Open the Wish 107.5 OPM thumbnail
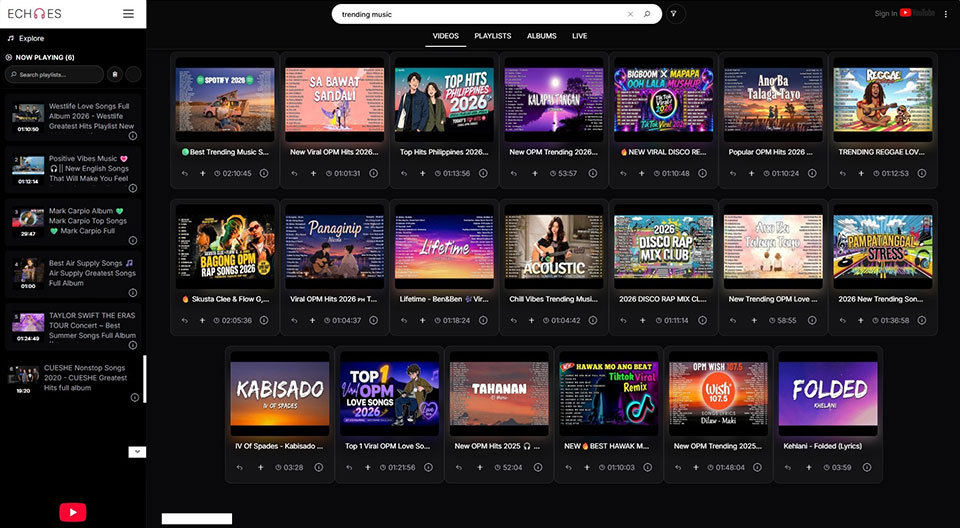 (x=718, y=394)
